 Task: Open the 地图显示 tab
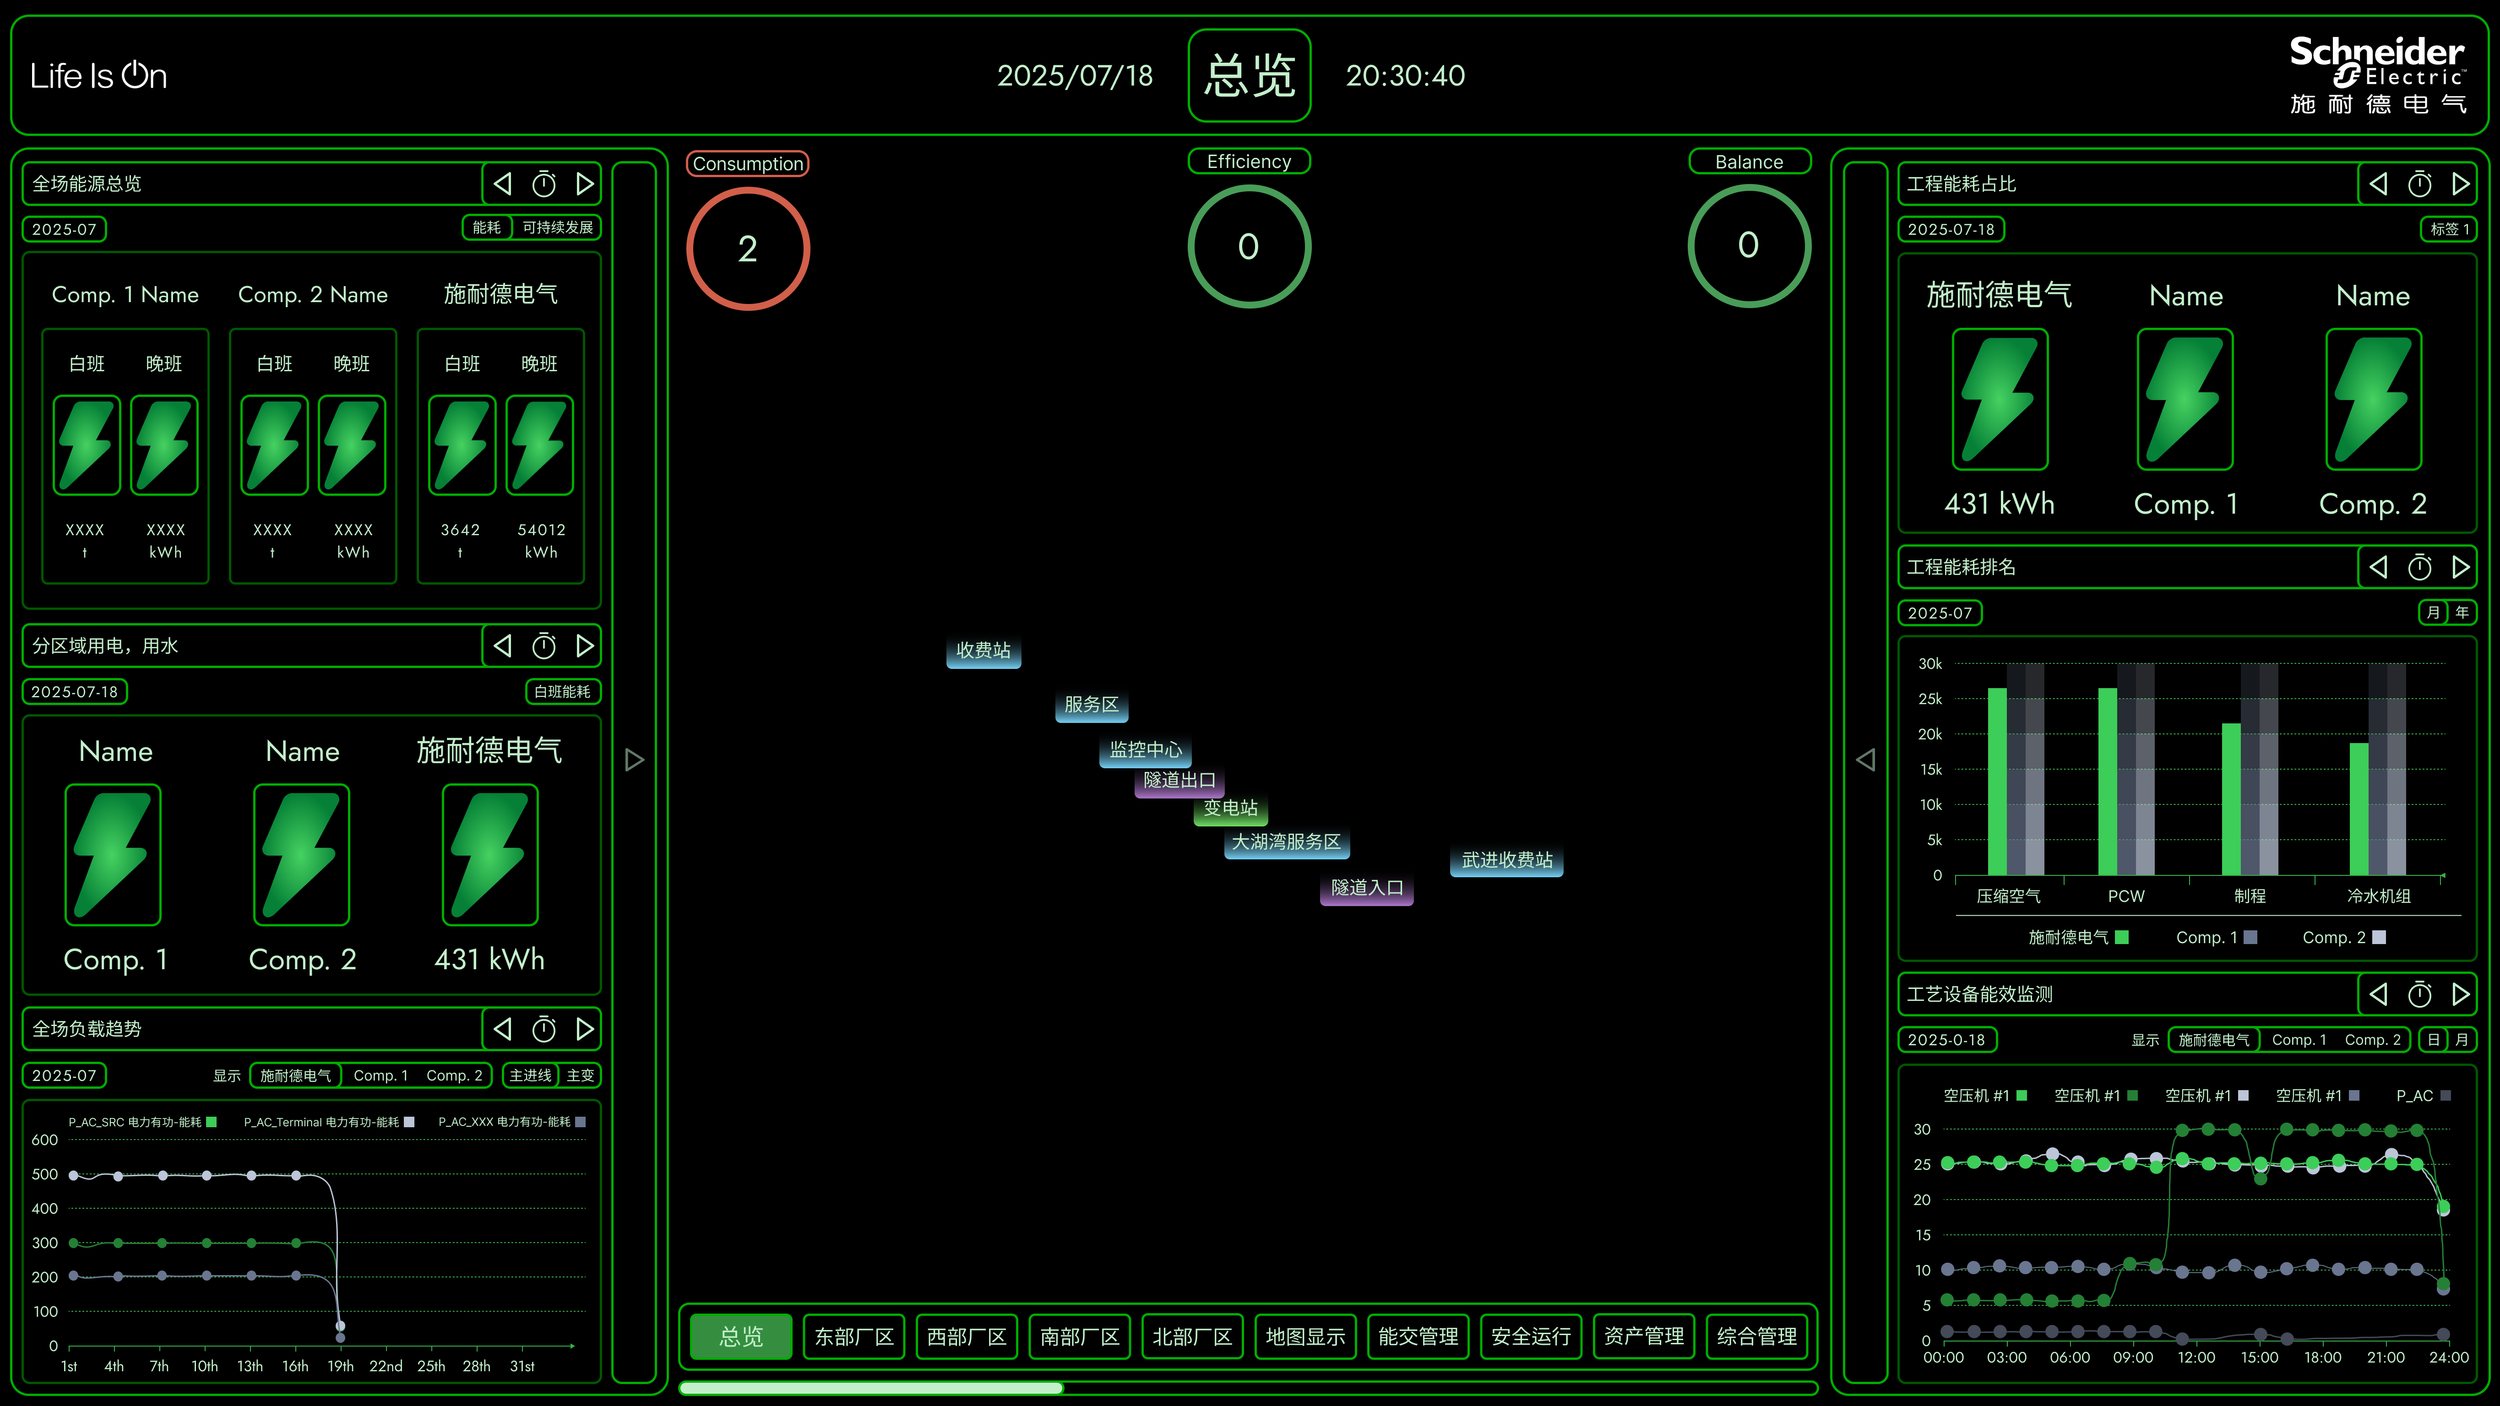point(1305,1337)
